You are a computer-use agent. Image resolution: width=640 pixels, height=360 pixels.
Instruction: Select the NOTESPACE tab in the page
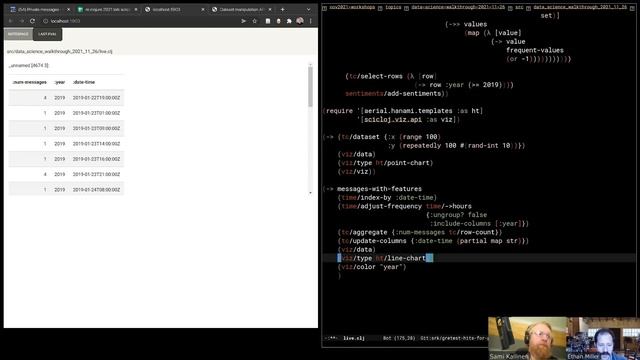[18, 34]
